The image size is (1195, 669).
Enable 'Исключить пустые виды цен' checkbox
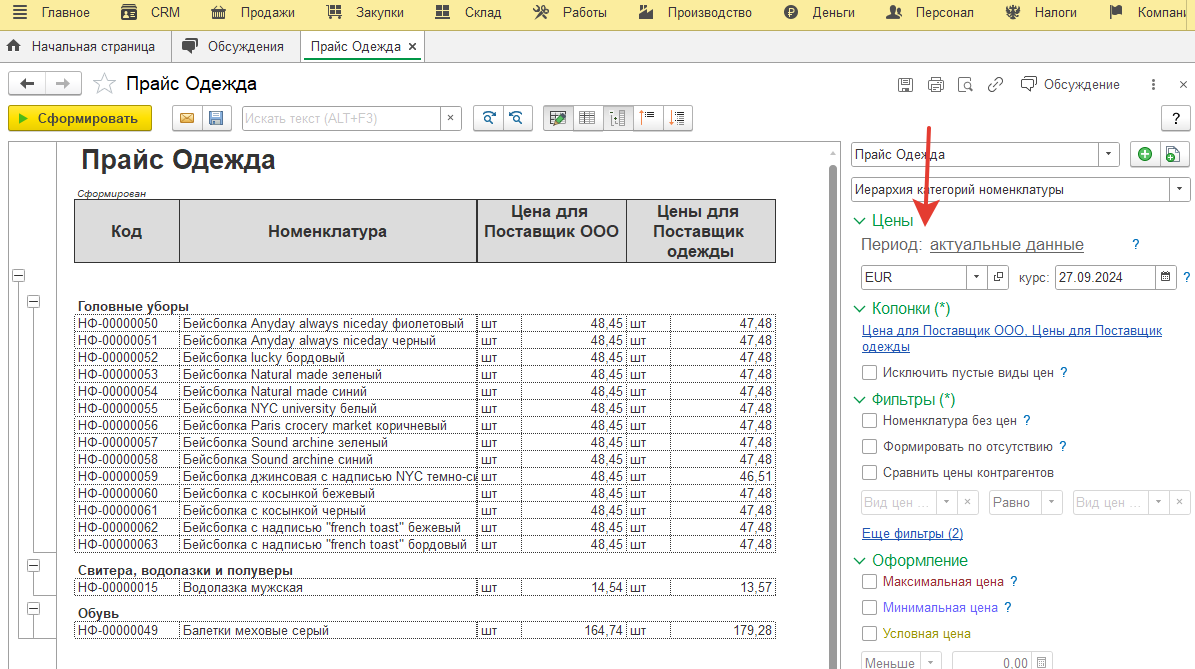[x=870, y=372]
